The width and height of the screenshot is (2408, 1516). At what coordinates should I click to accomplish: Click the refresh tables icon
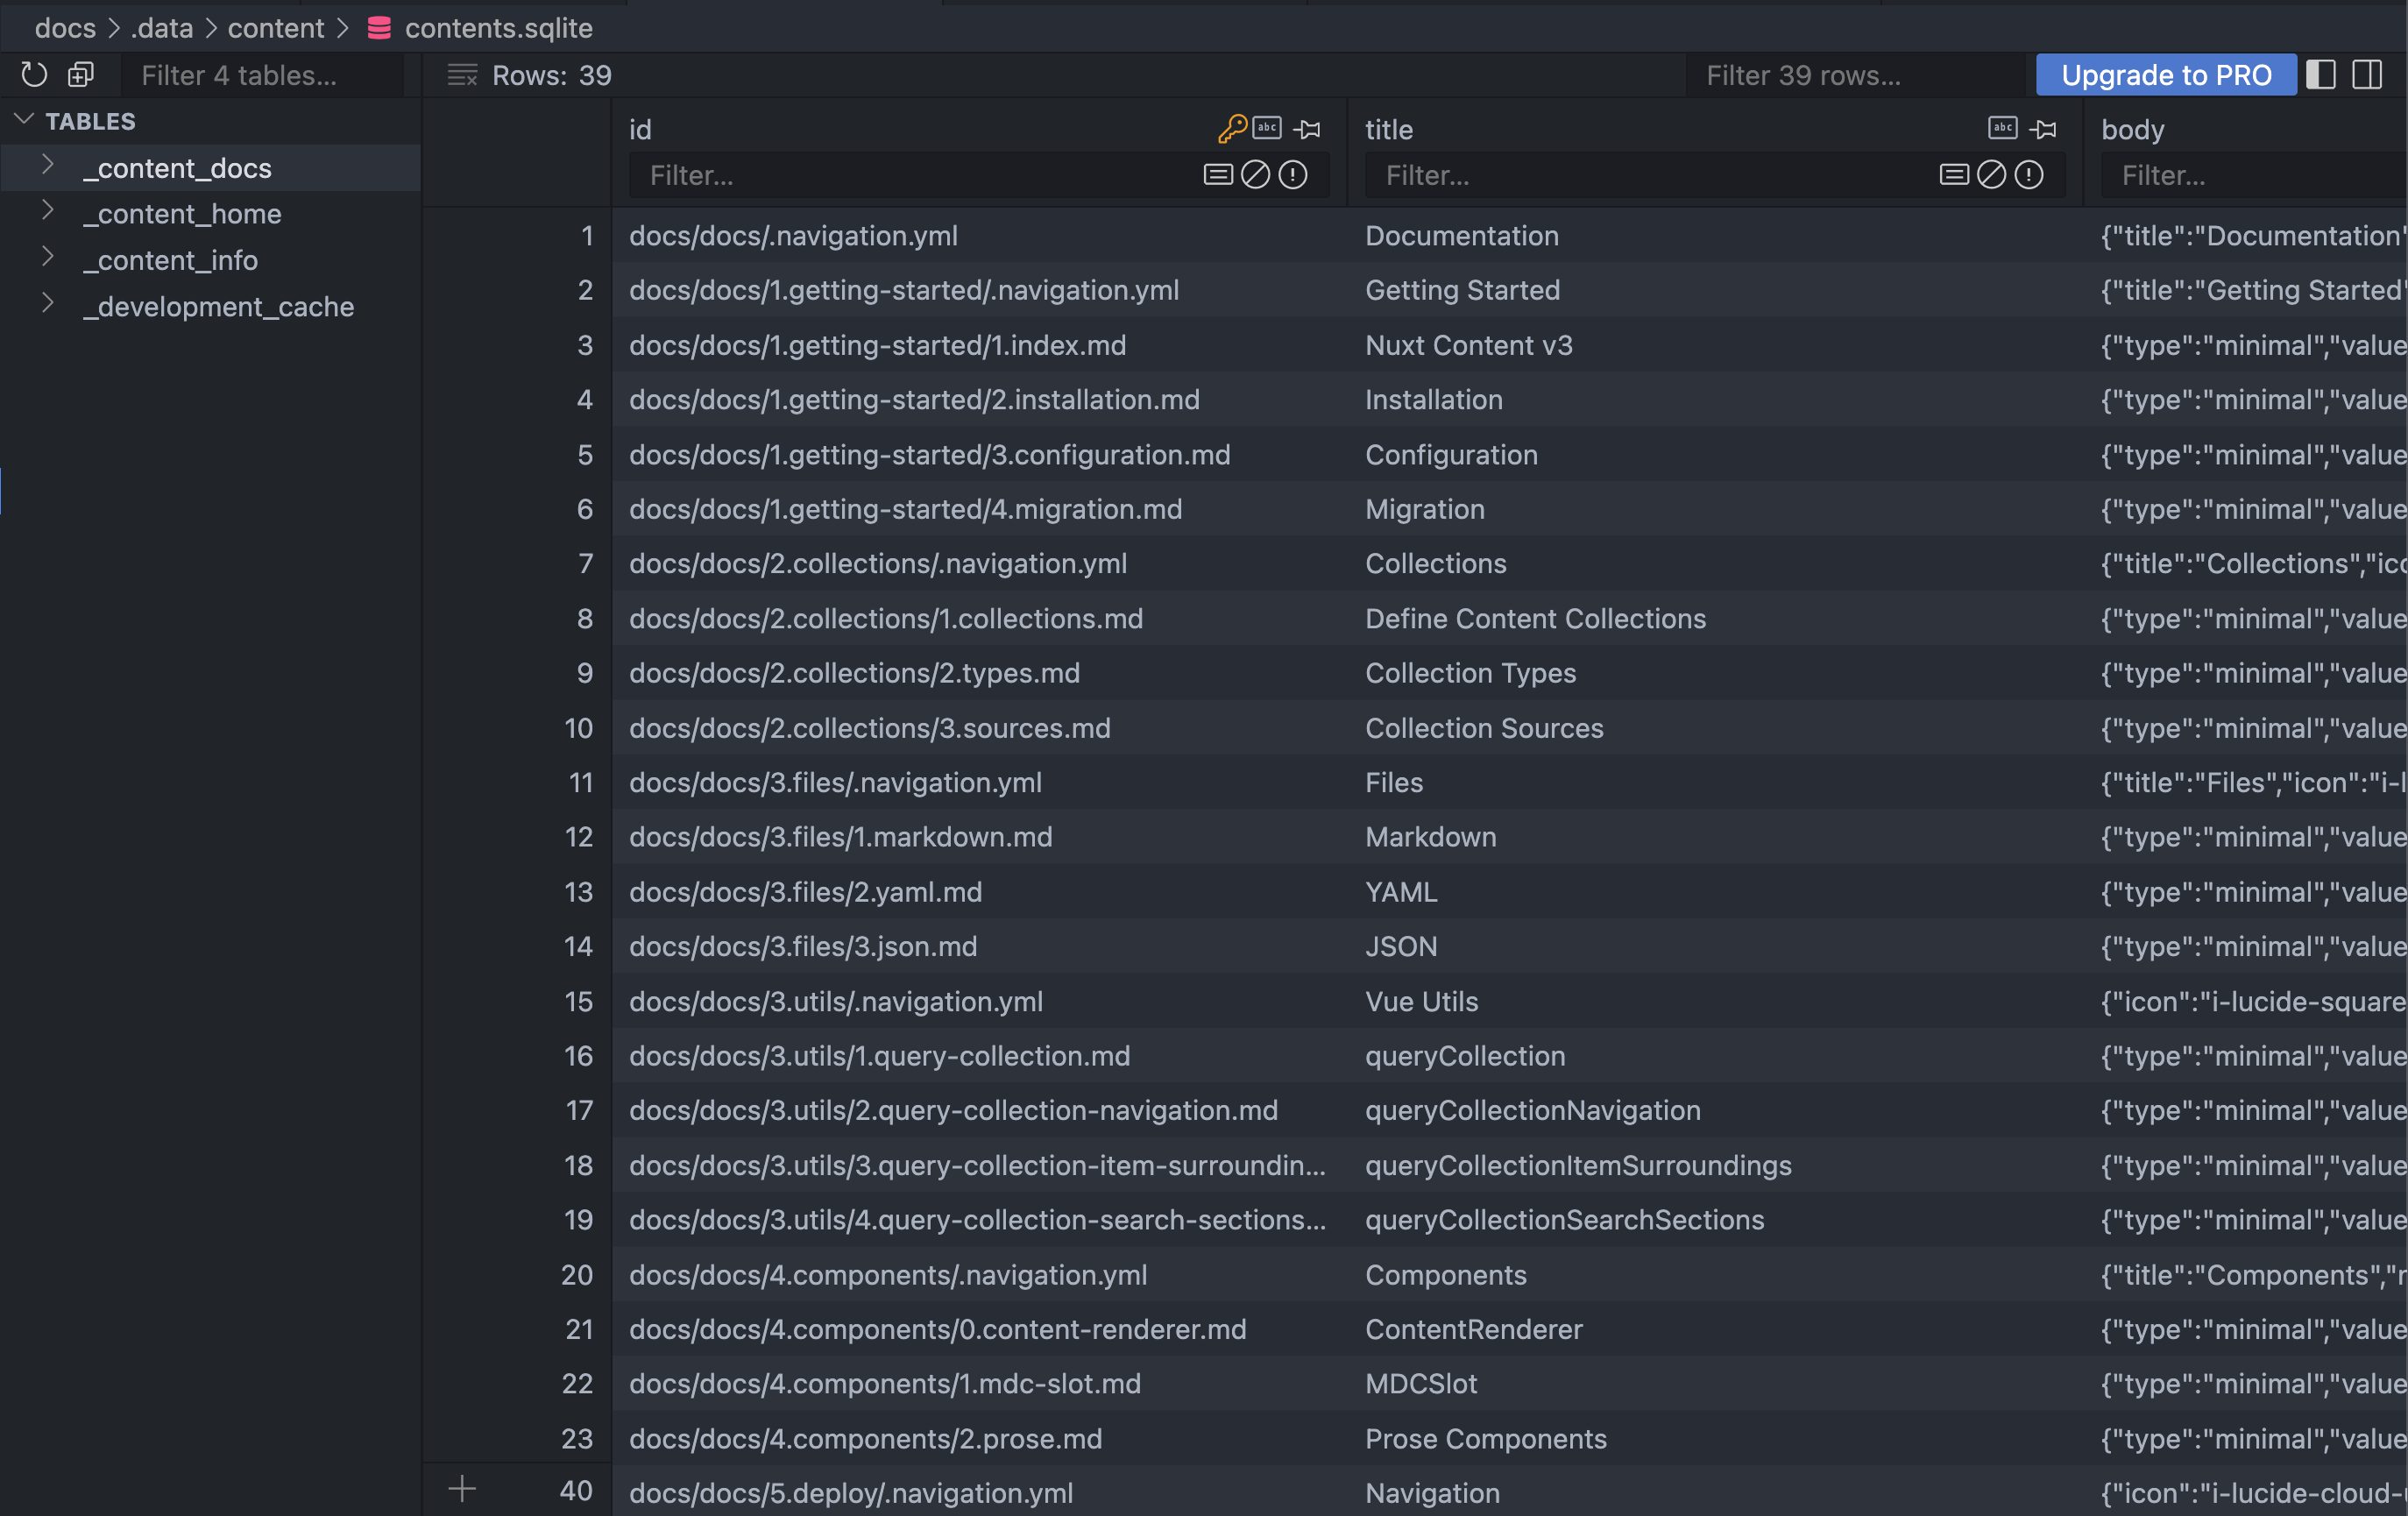coord(34,75)
